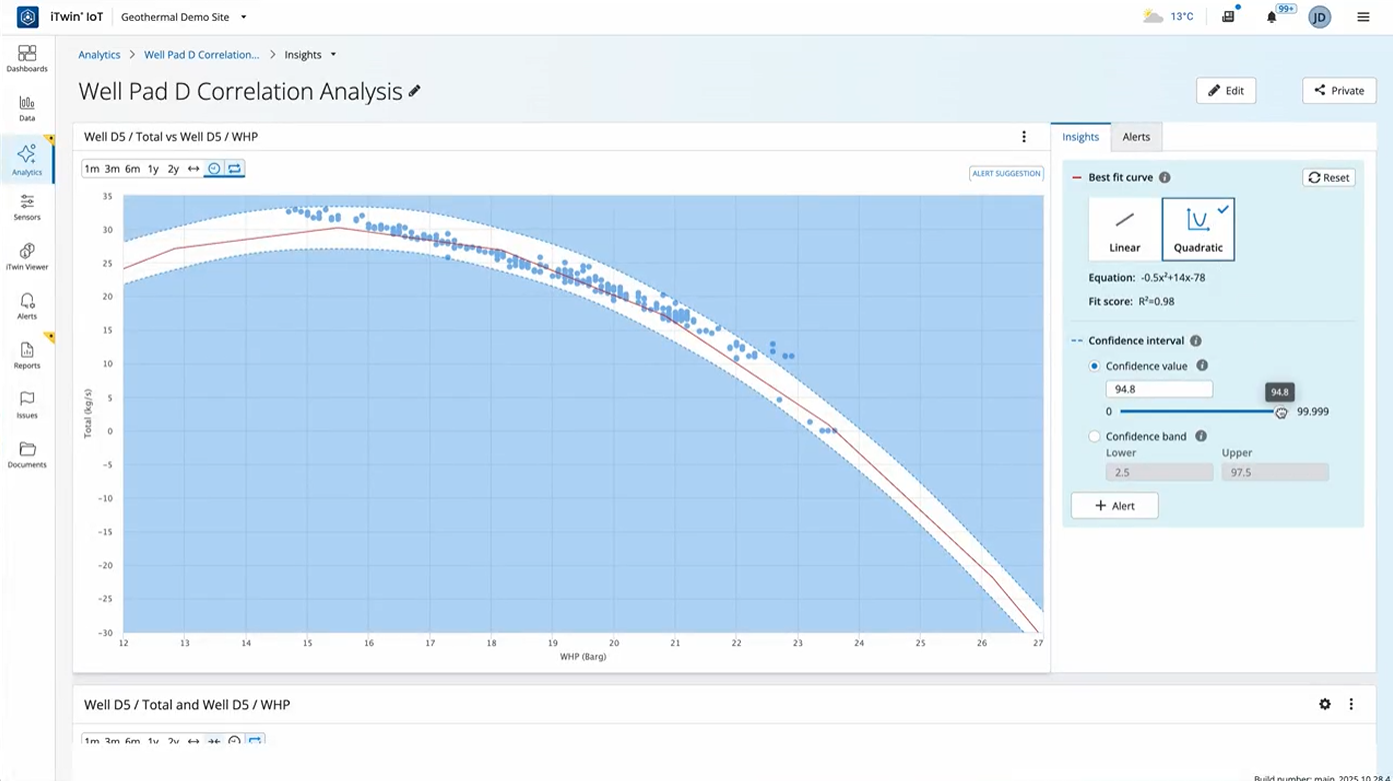The width and height of the screenshot is (1393, 781).
Task: Click the info icon next to Best fit curve
Action: point(1165,177)
